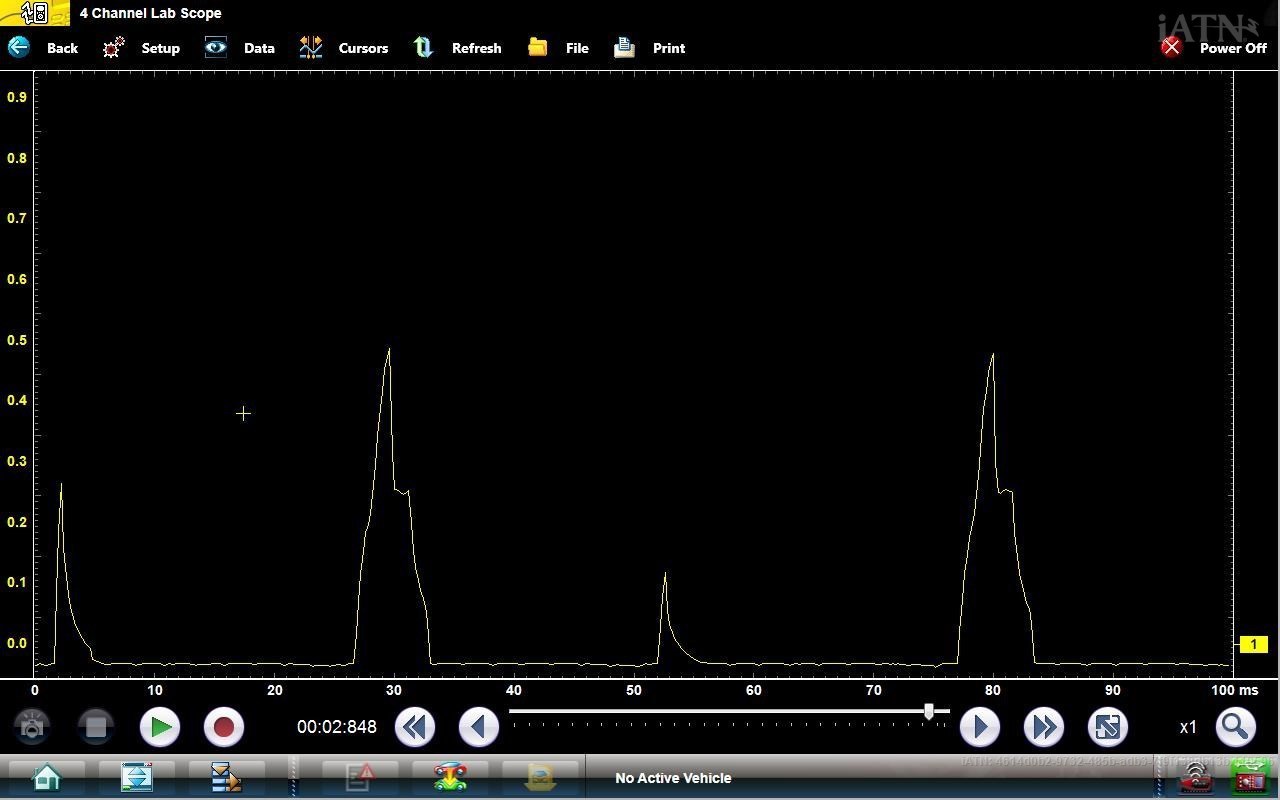This screenshot has width=1280, height=800.
Task: Expand the scope view to full screen
Action: coord(1107,727)
